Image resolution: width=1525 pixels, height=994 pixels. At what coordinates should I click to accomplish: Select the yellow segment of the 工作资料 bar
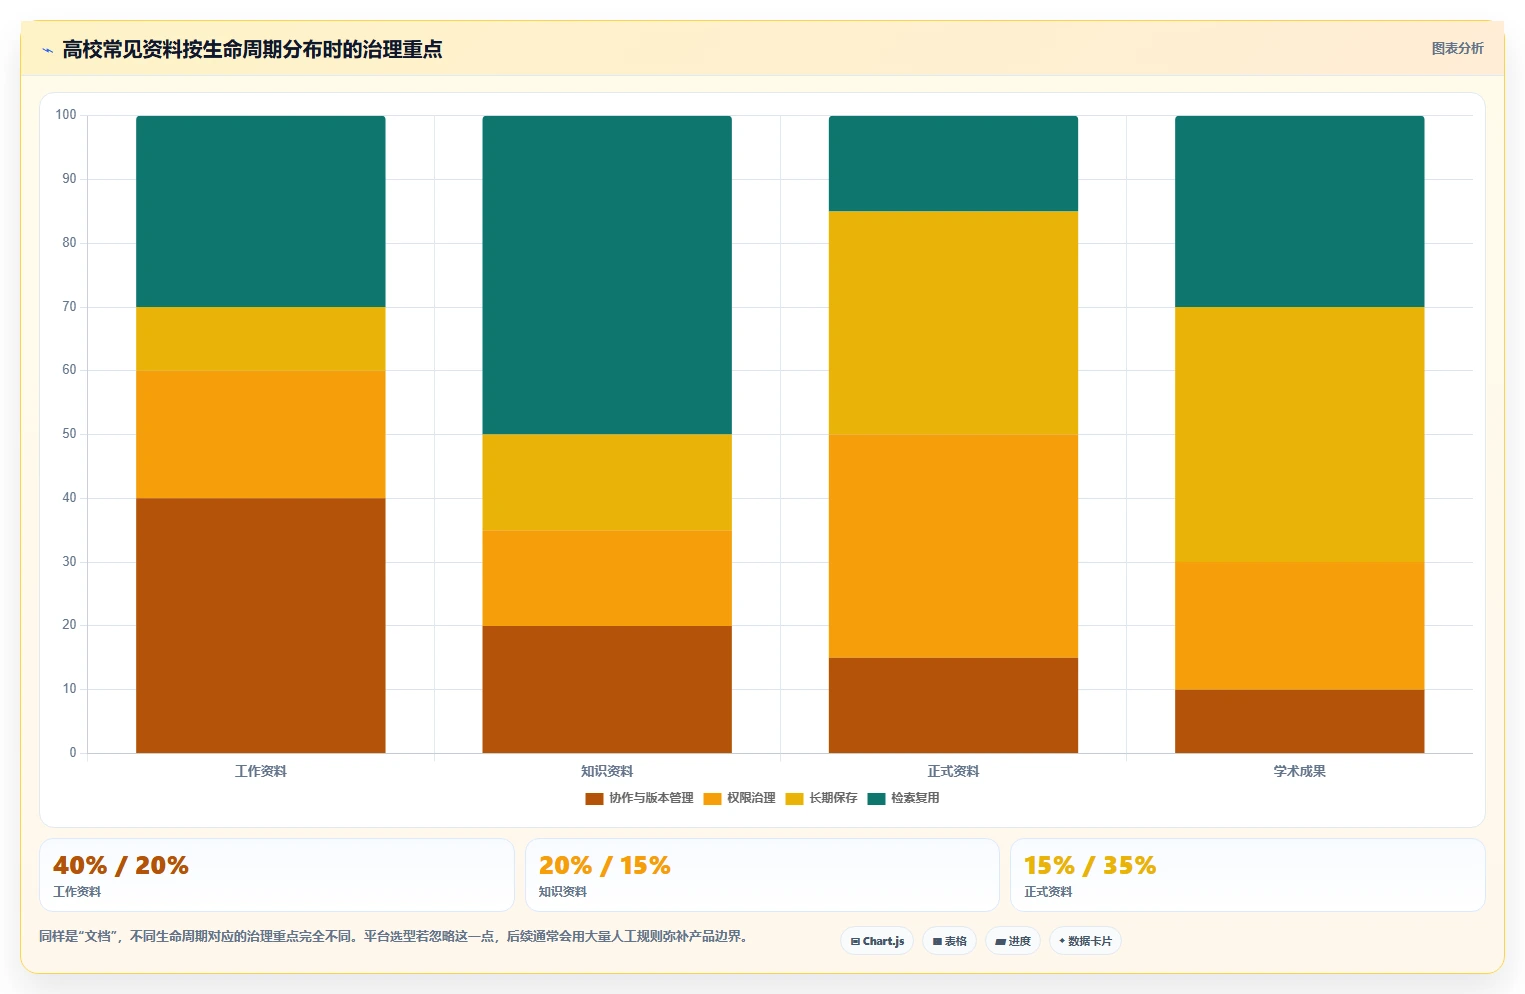pyautogui.click(x=261, y=339)
